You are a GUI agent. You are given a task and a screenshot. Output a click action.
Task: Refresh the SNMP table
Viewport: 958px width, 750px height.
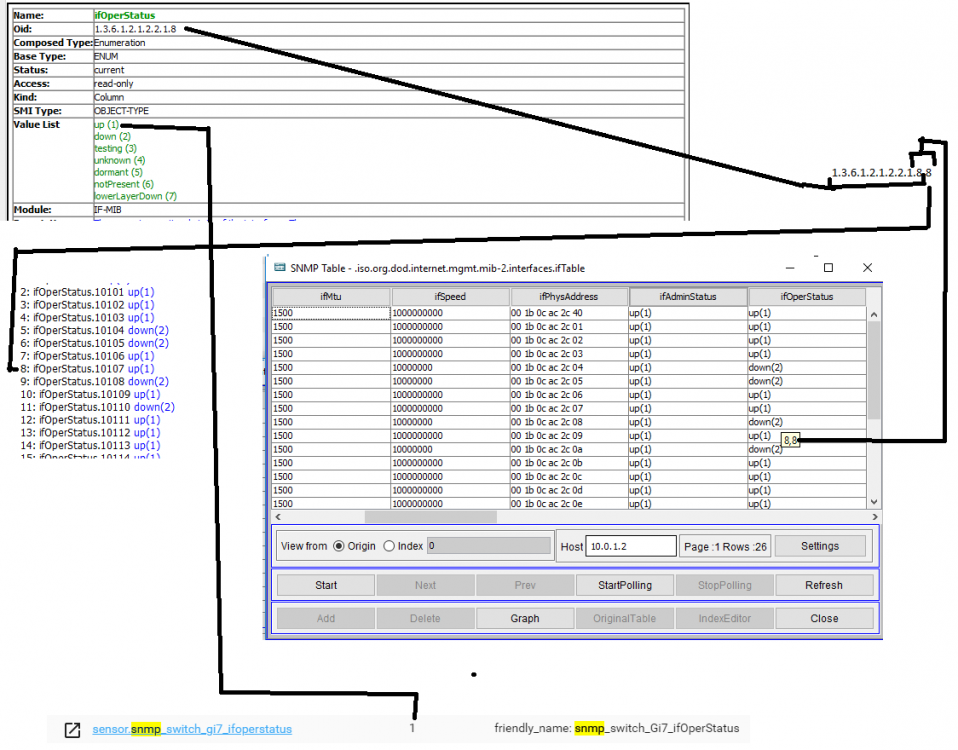[824, 584]
